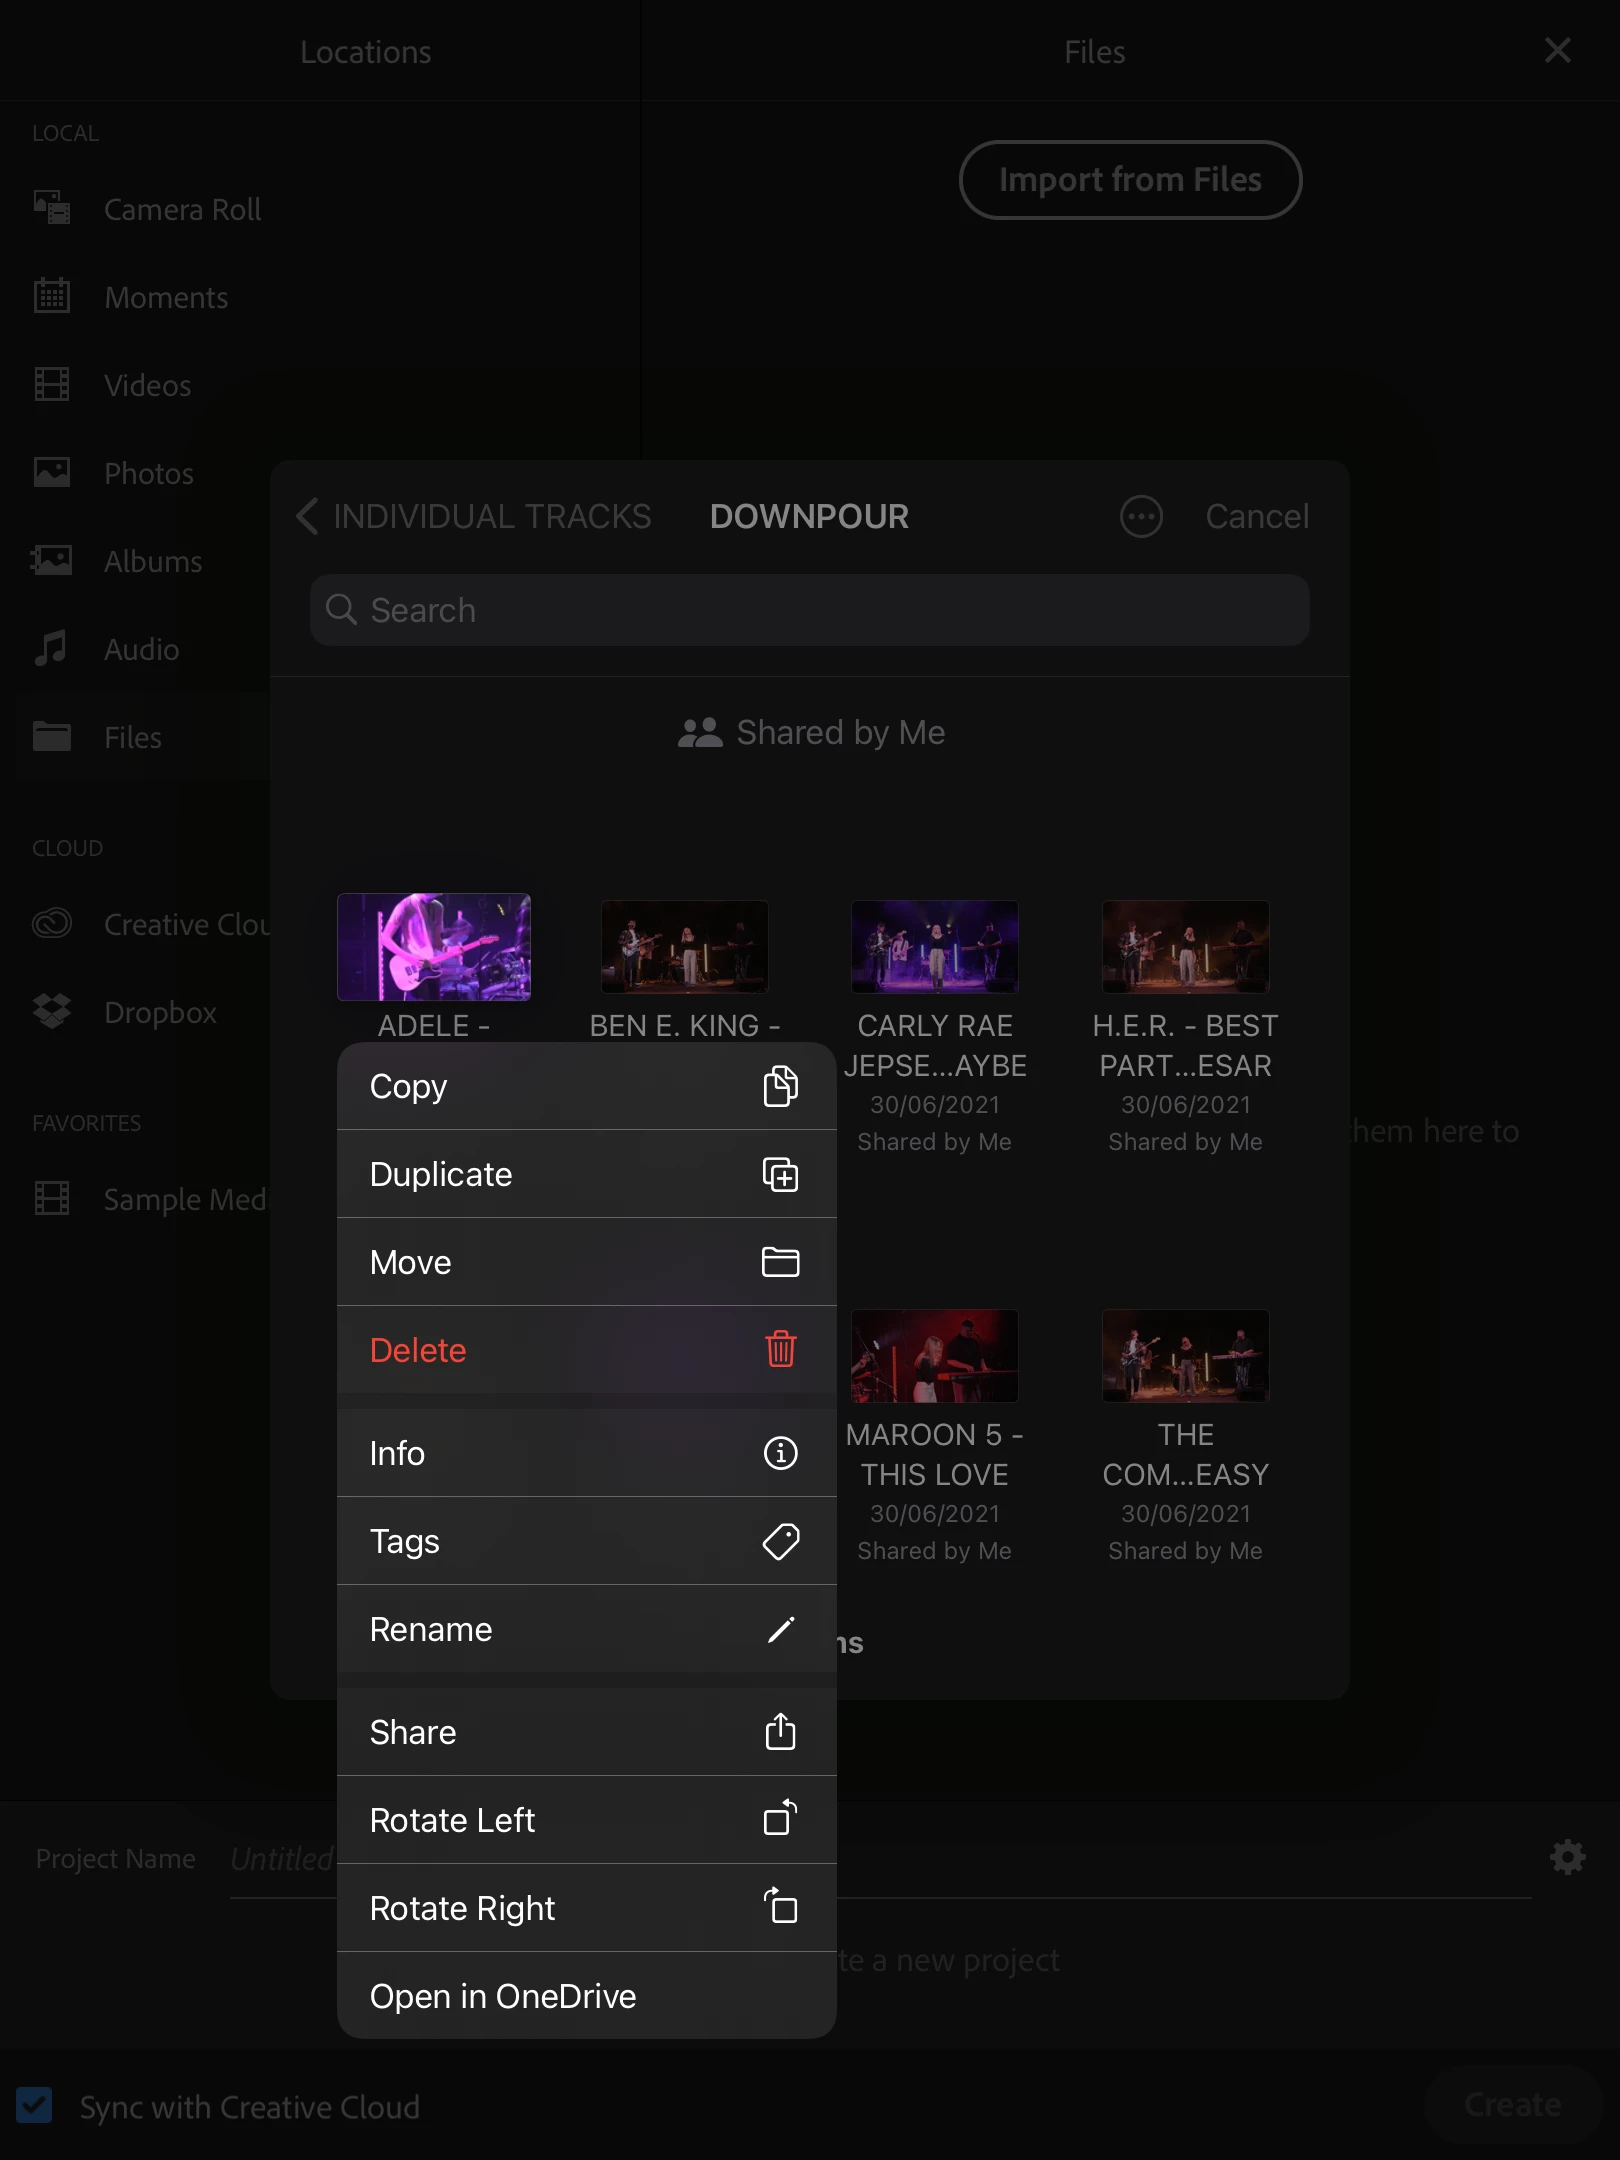Click the Share upload icon
1620x2160 pixels.
coord(780,1731)
